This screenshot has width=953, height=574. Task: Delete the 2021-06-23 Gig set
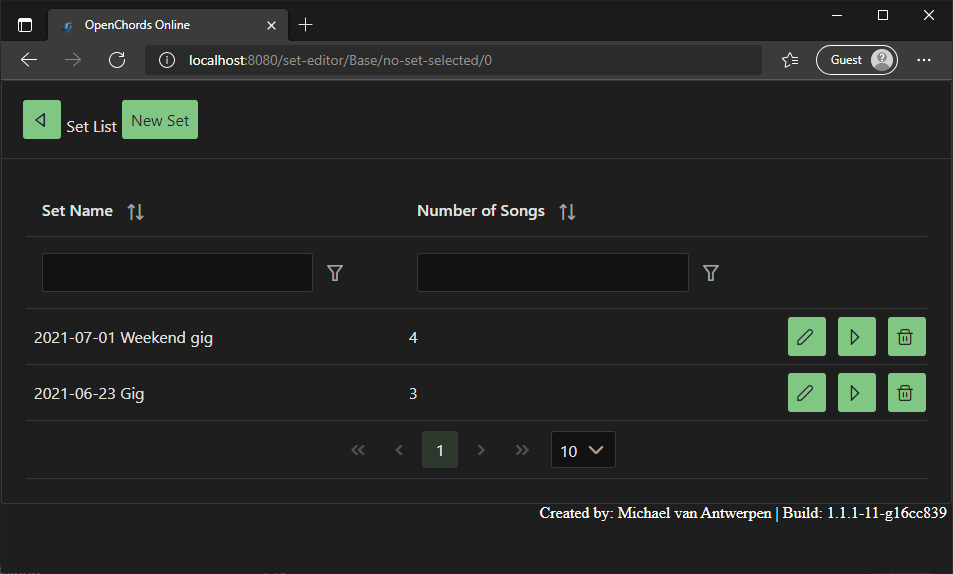[906, 393]
